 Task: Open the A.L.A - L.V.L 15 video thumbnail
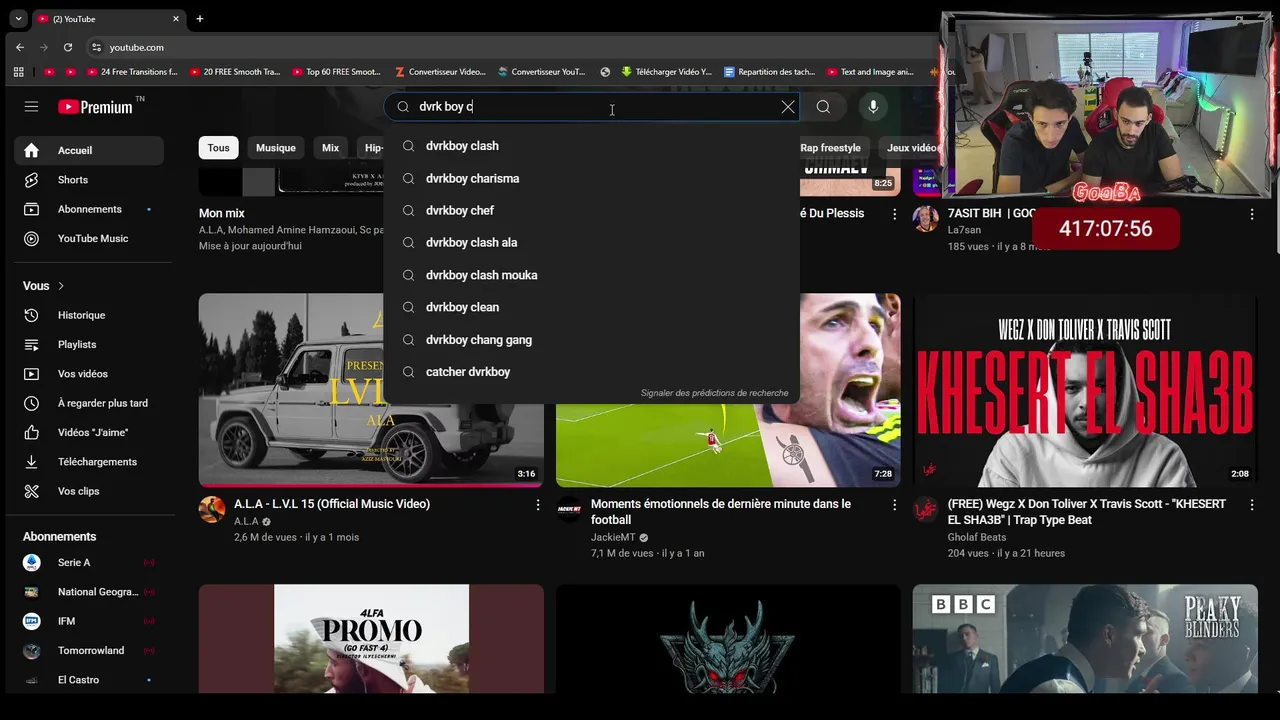tap(371, 390)
